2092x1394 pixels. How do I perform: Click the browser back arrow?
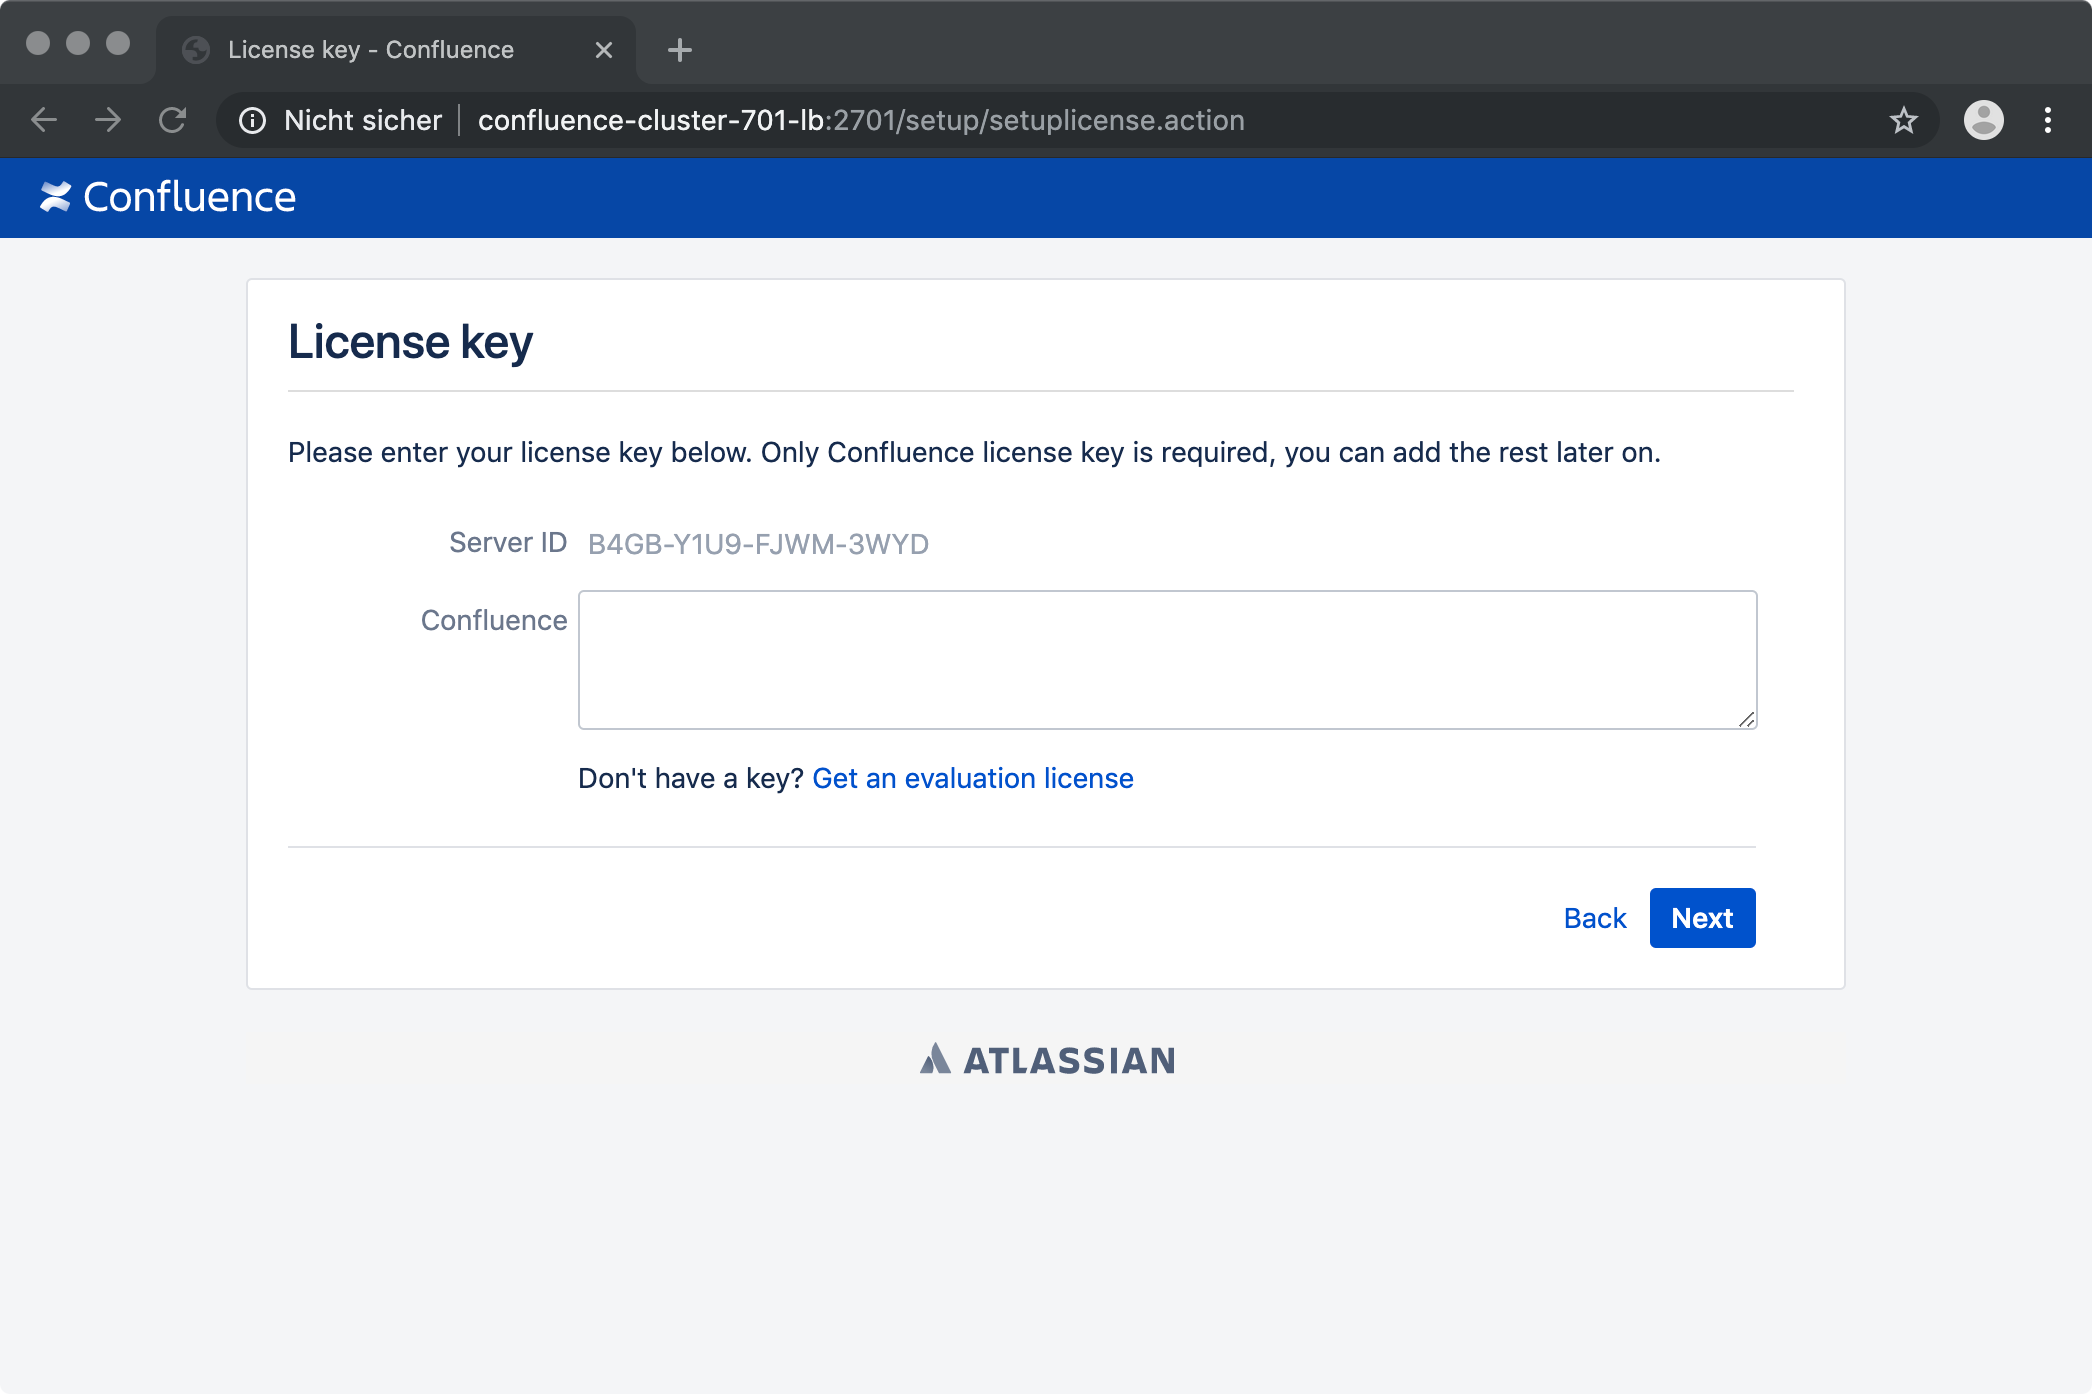point(44,120)
